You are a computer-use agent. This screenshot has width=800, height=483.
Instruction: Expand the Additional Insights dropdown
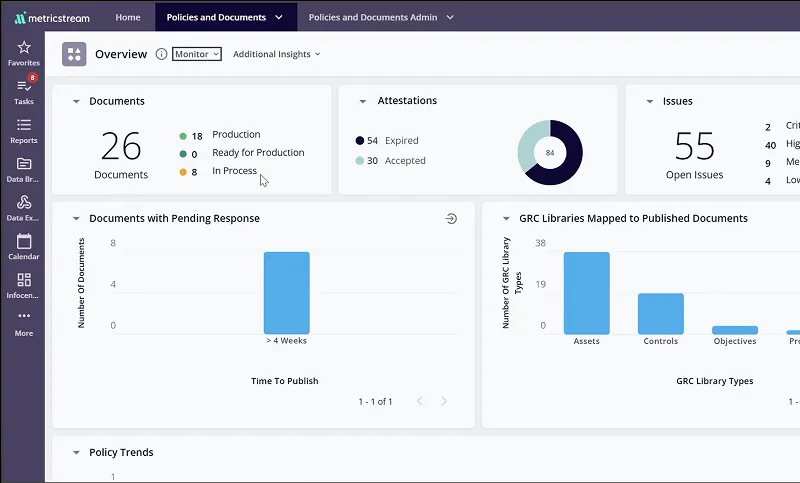click(x=277, y=54)
